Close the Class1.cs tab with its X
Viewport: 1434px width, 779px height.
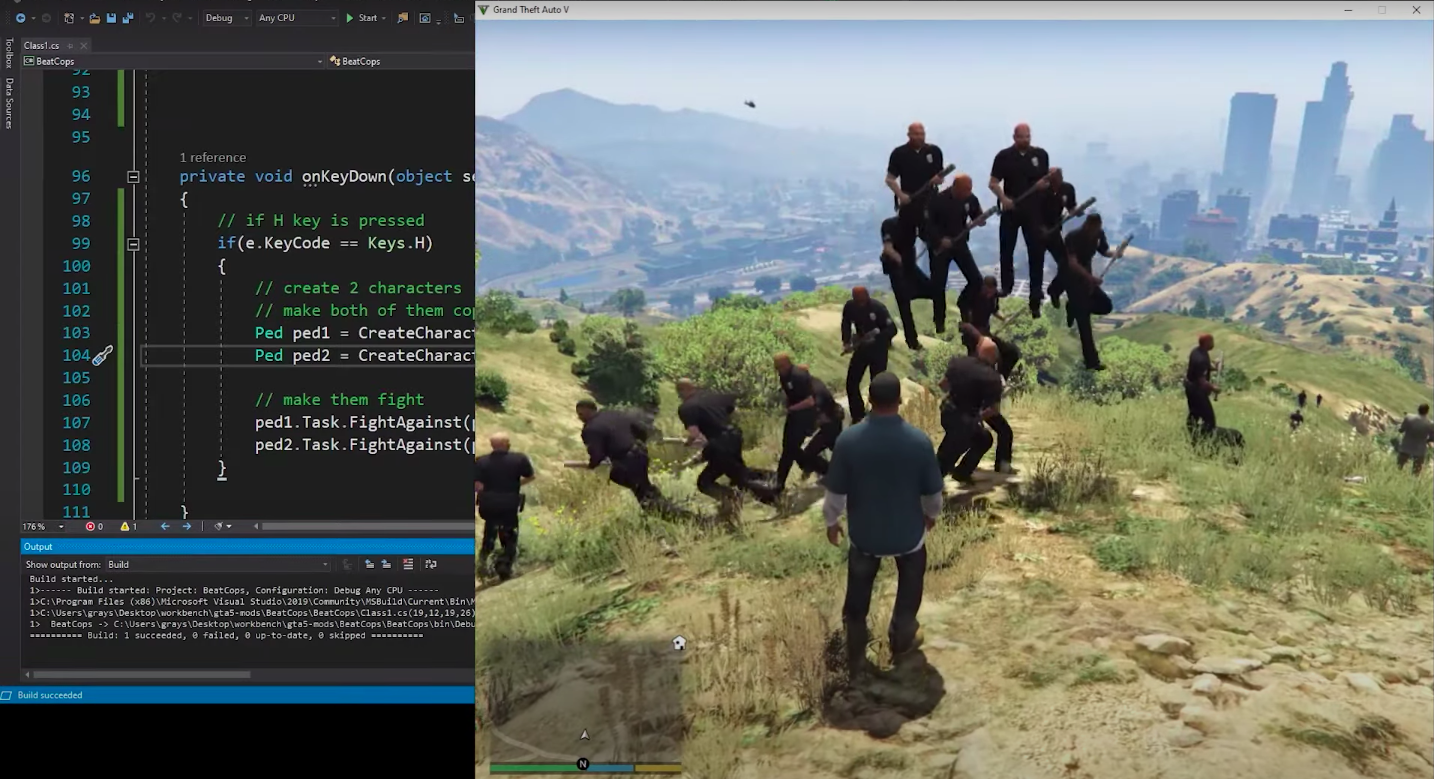tap(84, 46)
